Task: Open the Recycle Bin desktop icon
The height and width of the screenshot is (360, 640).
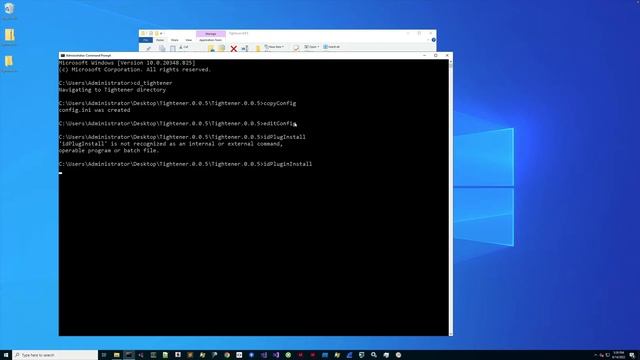Action: click(9, 10)
